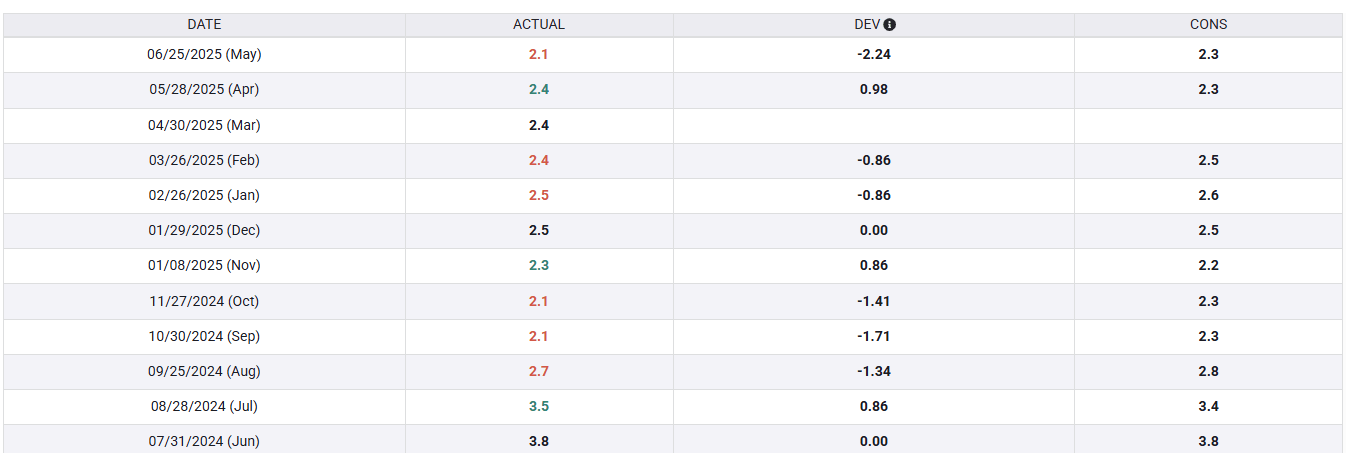The height and width of the screenshot is (471, 1346).
Task: Select the 07/31/2024 (Jun) date cell
Action: point(204,441)
